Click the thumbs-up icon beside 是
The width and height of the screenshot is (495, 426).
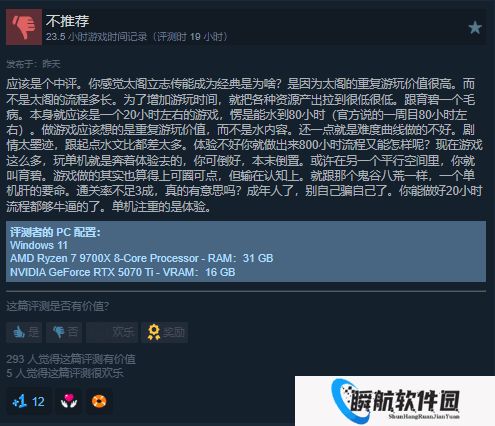[x=19, y=332]
